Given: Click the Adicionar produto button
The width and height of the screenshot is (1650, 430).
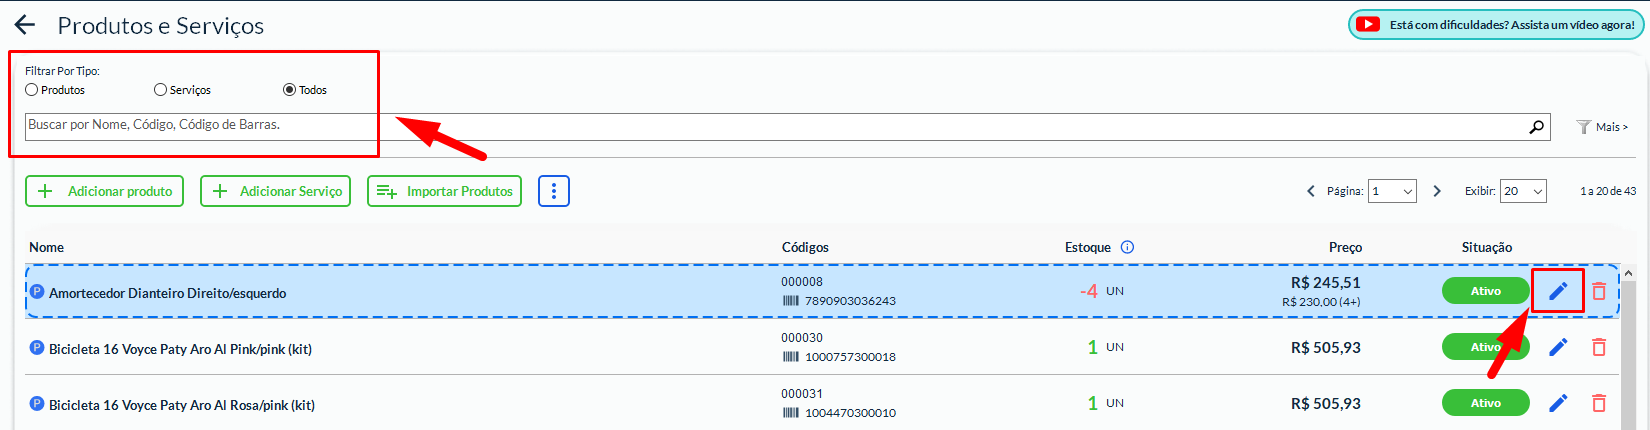Looking at the screenshot, I should [105, 191].
